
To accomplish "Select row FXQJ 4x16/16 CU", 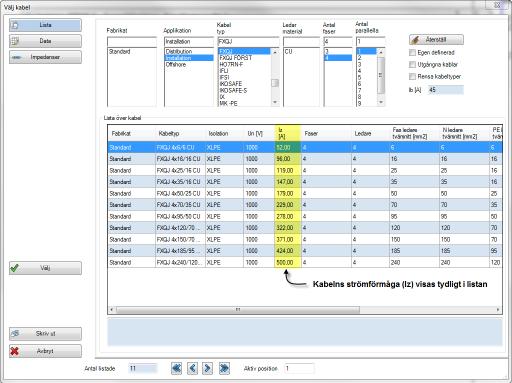I will point(305,159).
